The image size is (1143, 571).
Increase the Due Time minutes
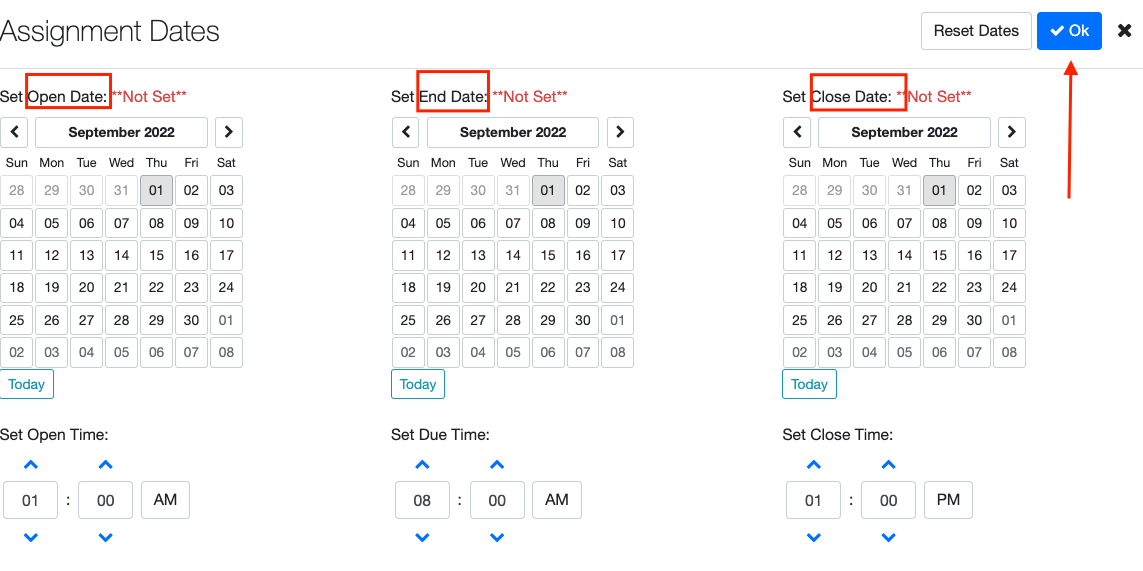click(497, 465)
